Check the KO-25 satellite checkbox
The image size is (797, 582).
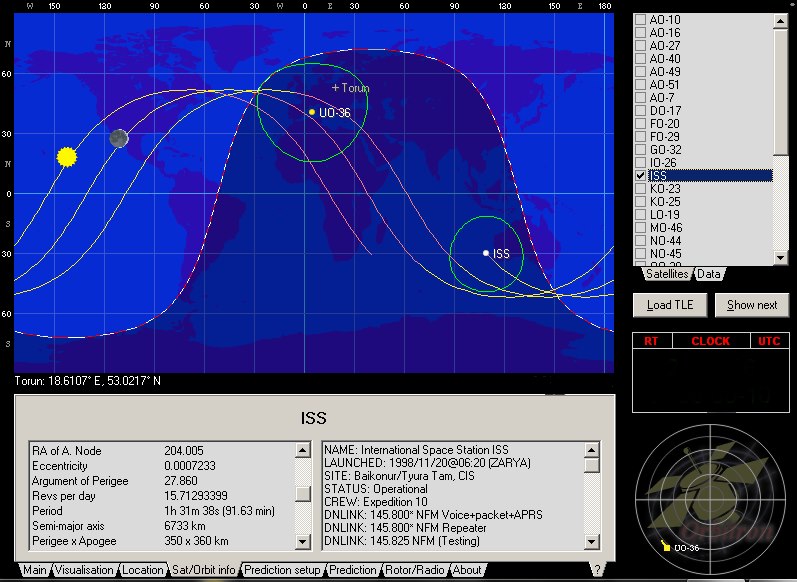click(x=640, y=201)
